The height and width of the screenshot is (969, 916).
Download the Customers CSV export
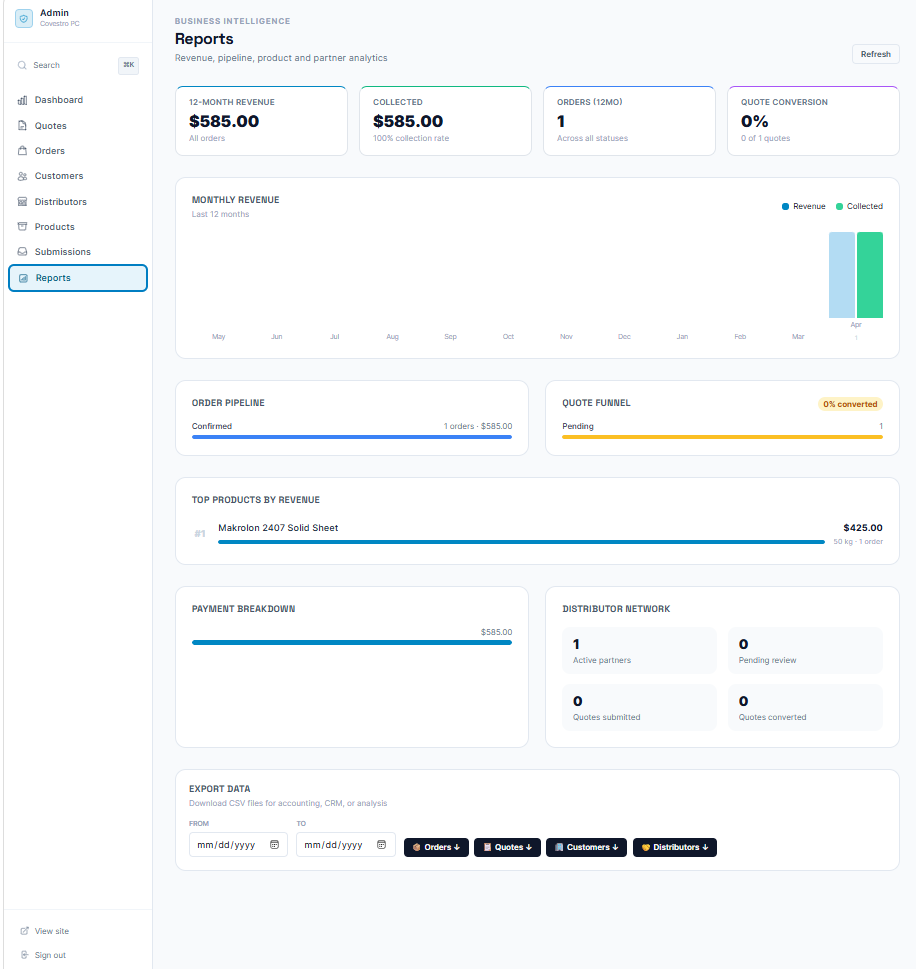587,847
